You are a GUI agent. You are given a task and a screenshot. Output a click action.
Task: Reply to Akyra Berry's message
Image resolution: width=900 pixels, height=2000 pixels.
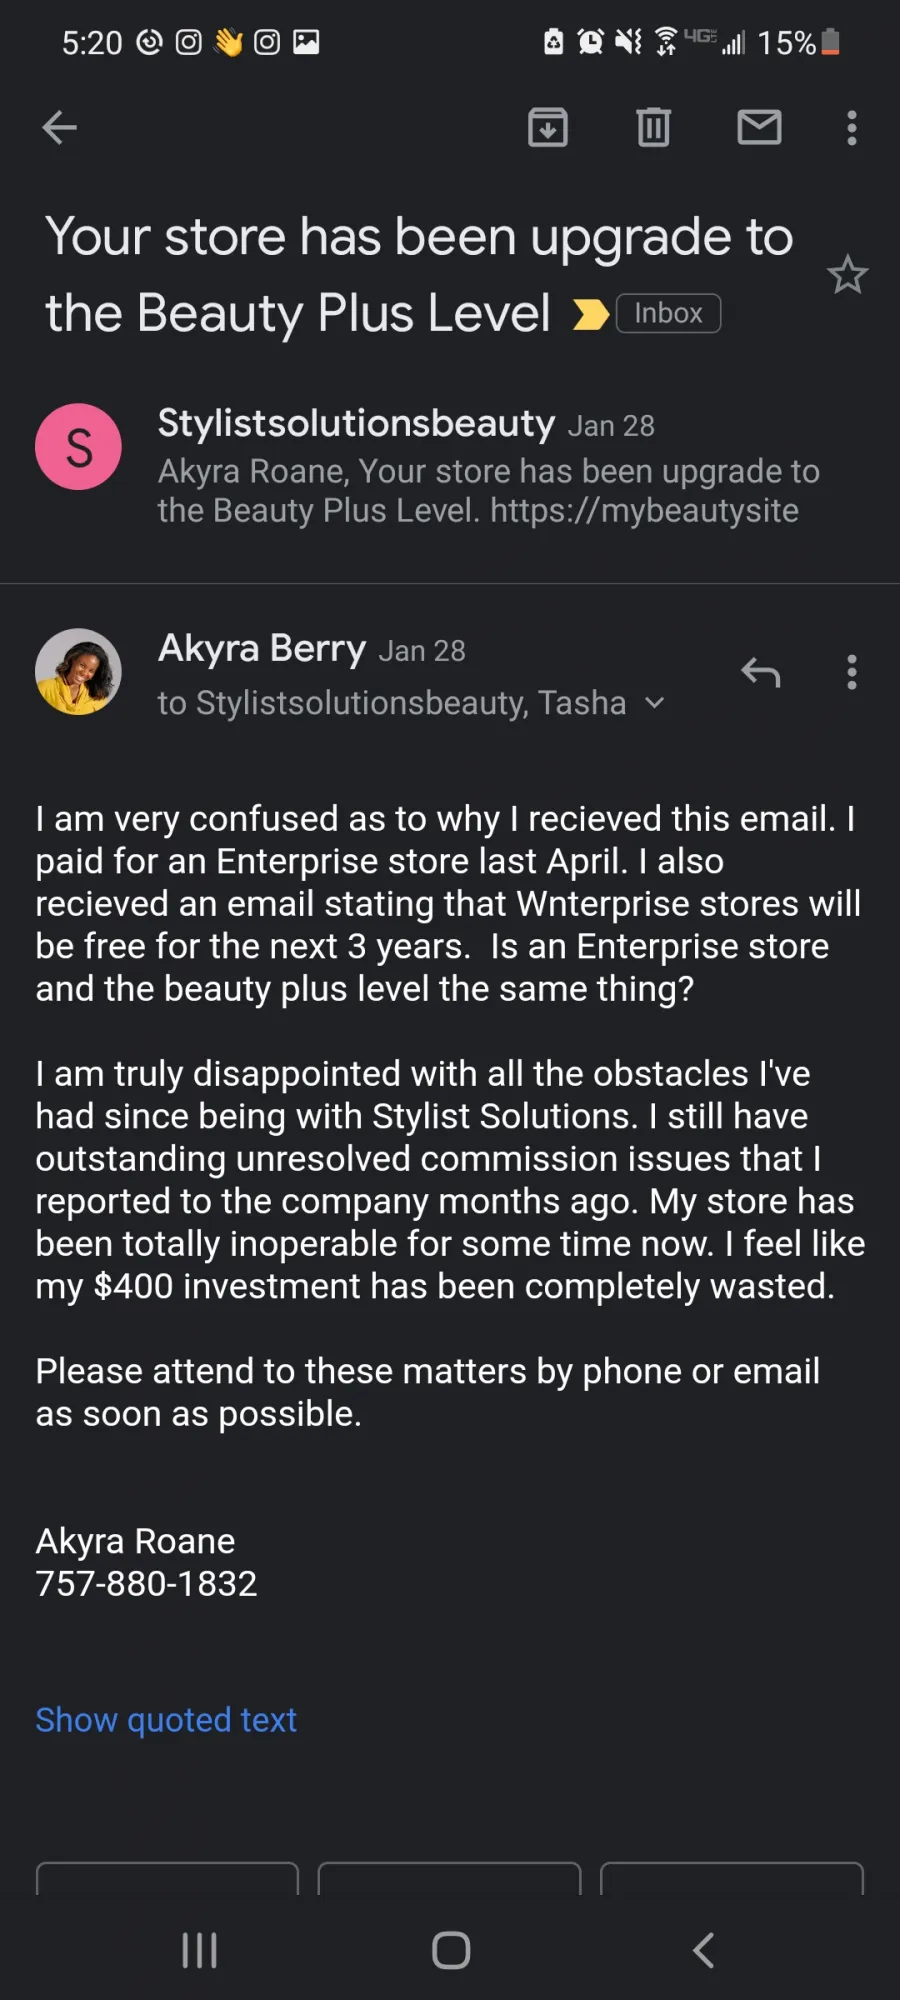[x=760, y=673]
